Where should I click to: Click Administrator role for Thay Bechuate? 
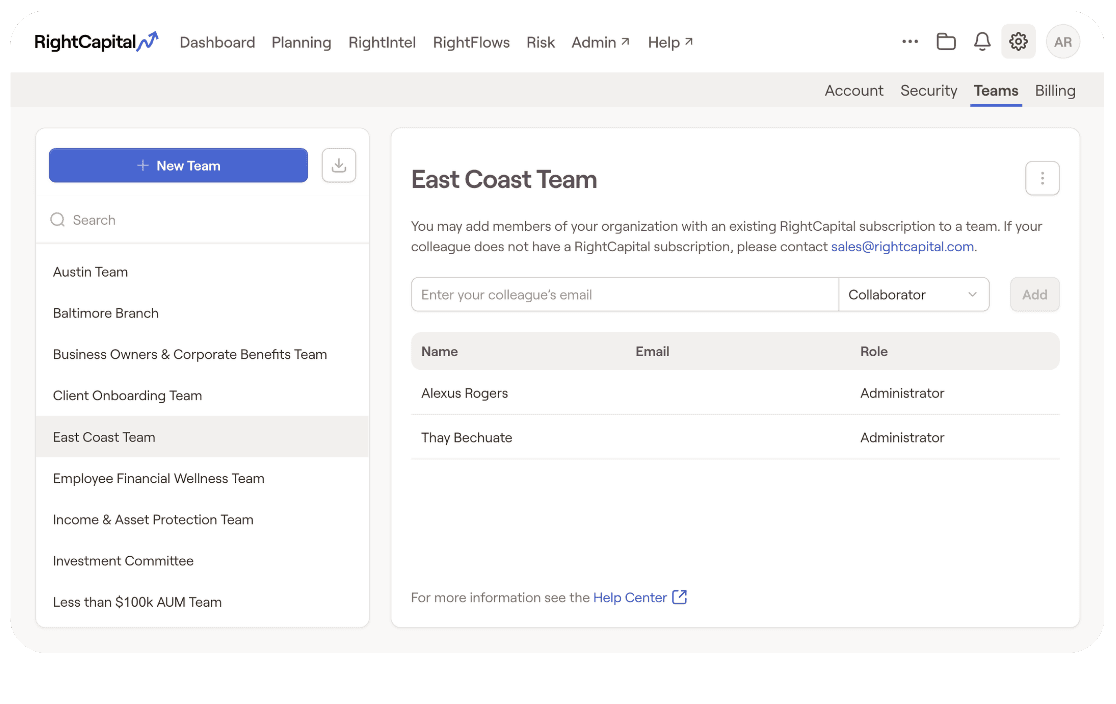click(902, 438)
